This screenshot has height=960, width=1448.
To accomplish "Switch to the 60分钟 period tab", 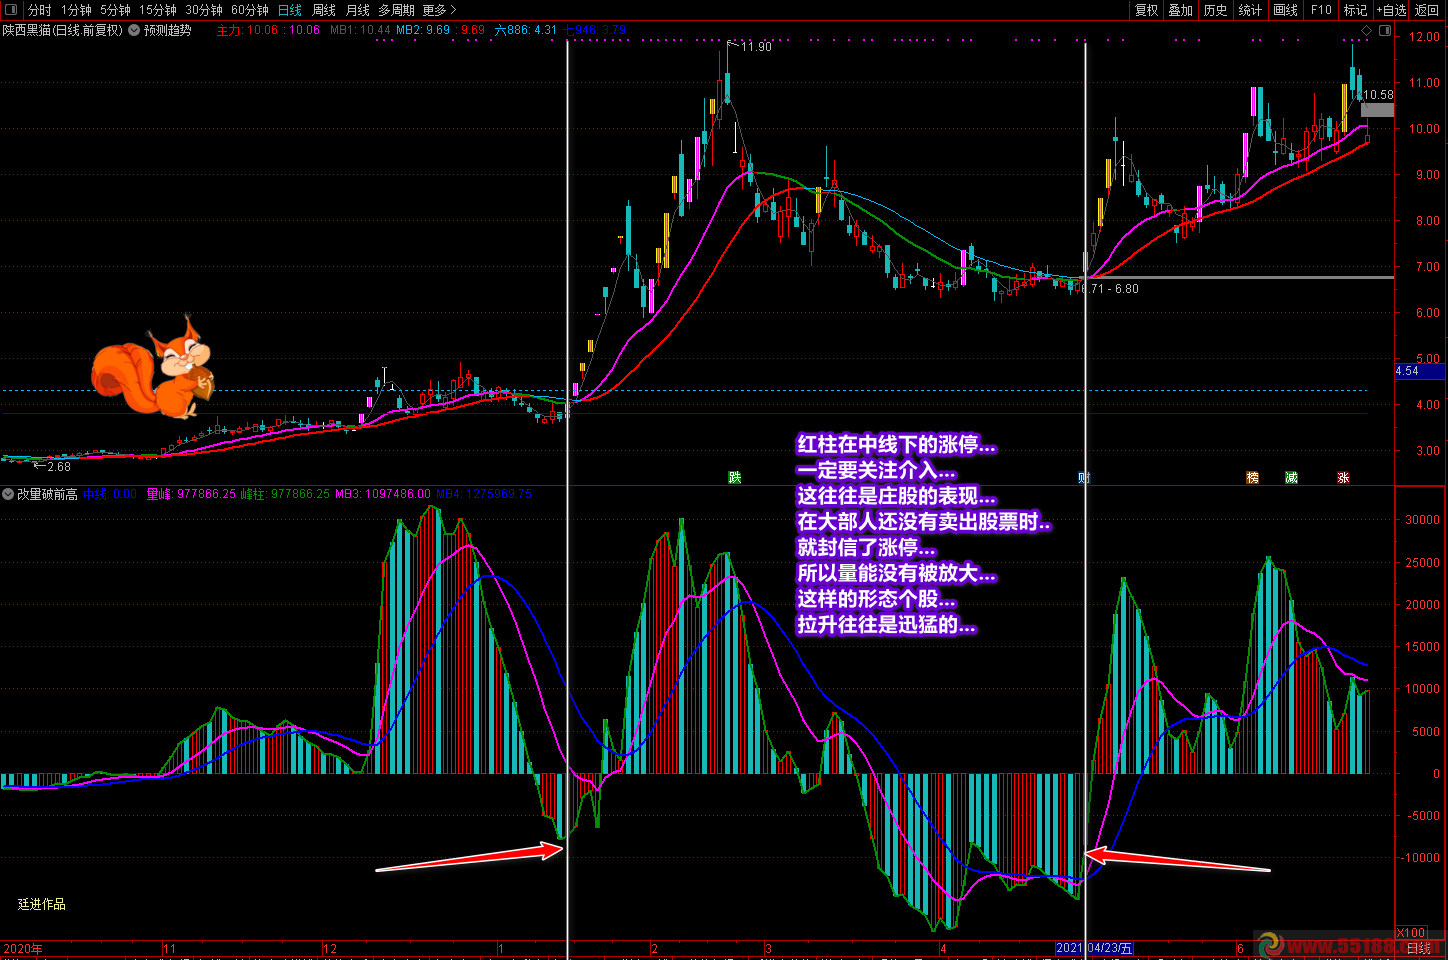I will (250, 10).
